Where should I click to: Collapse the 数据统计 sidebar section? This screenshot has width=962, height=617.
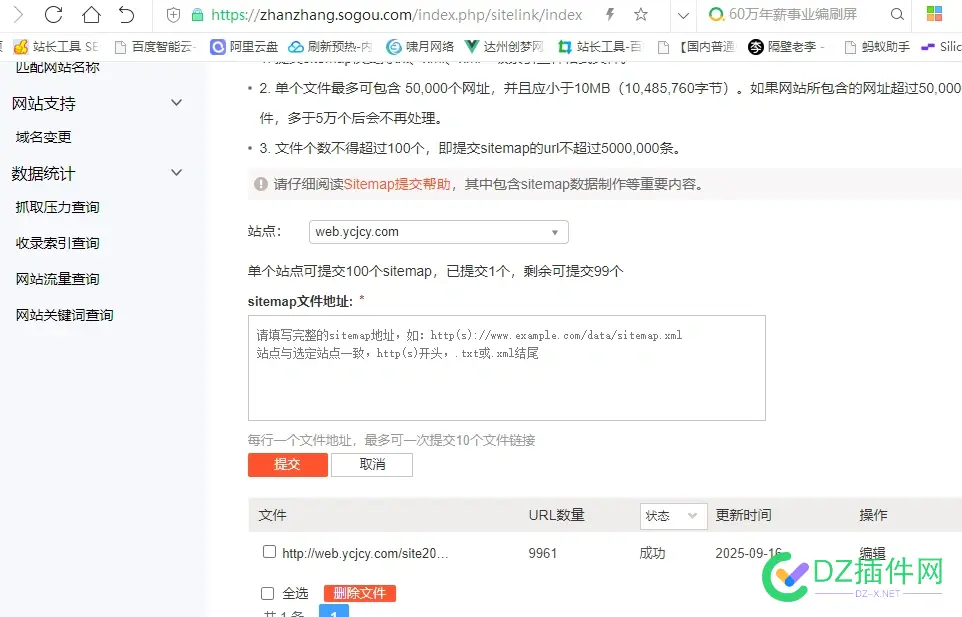point(177,173)
